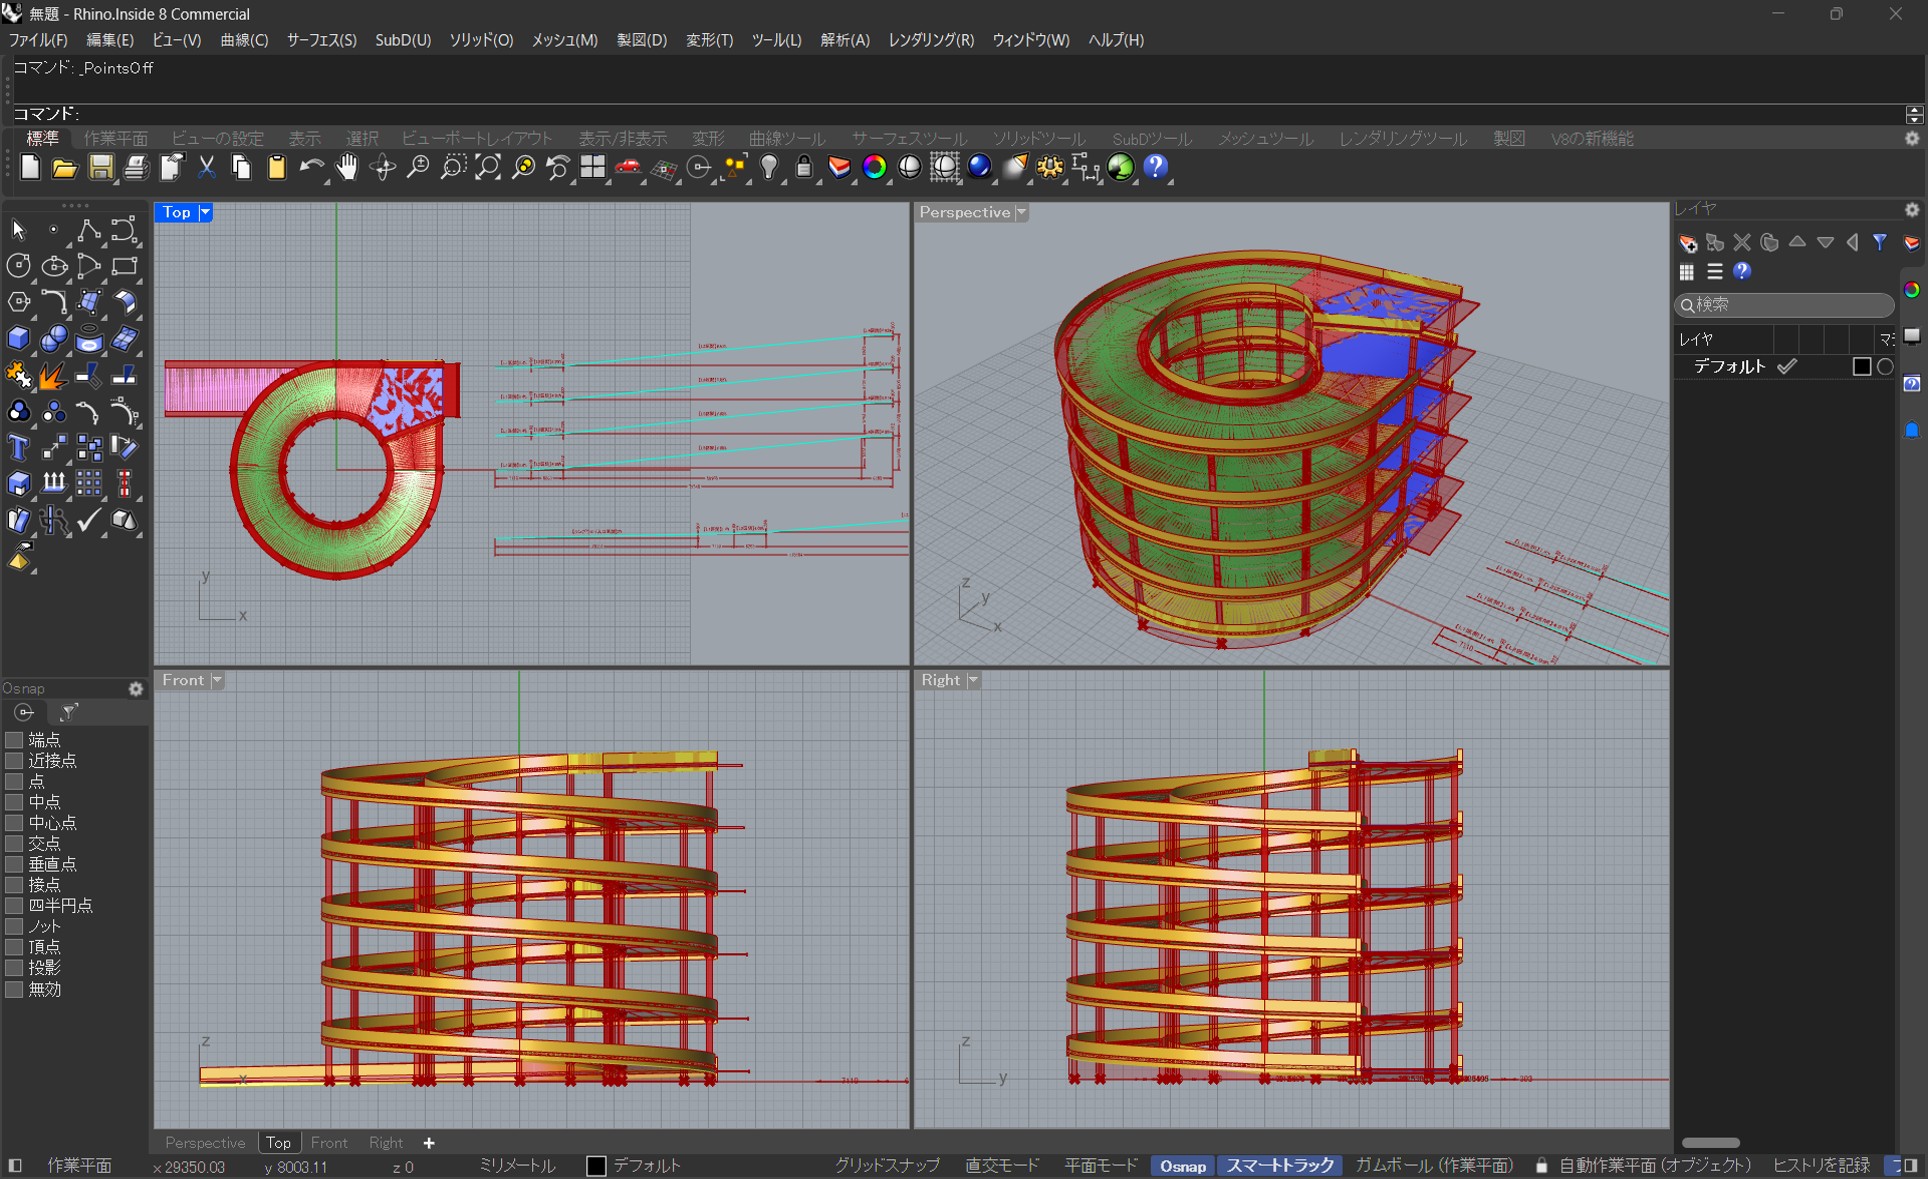Screen dimensions: 1928x1179
Task: Click the Save file icon in toolbar
Action: coord(100,168)
